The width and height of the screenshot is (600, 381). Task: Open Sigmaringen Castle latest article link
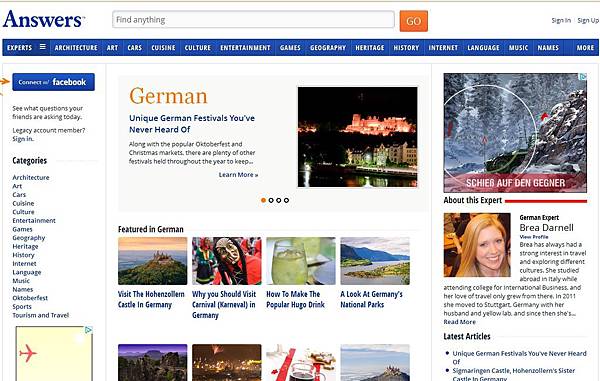tap(514, 374)
